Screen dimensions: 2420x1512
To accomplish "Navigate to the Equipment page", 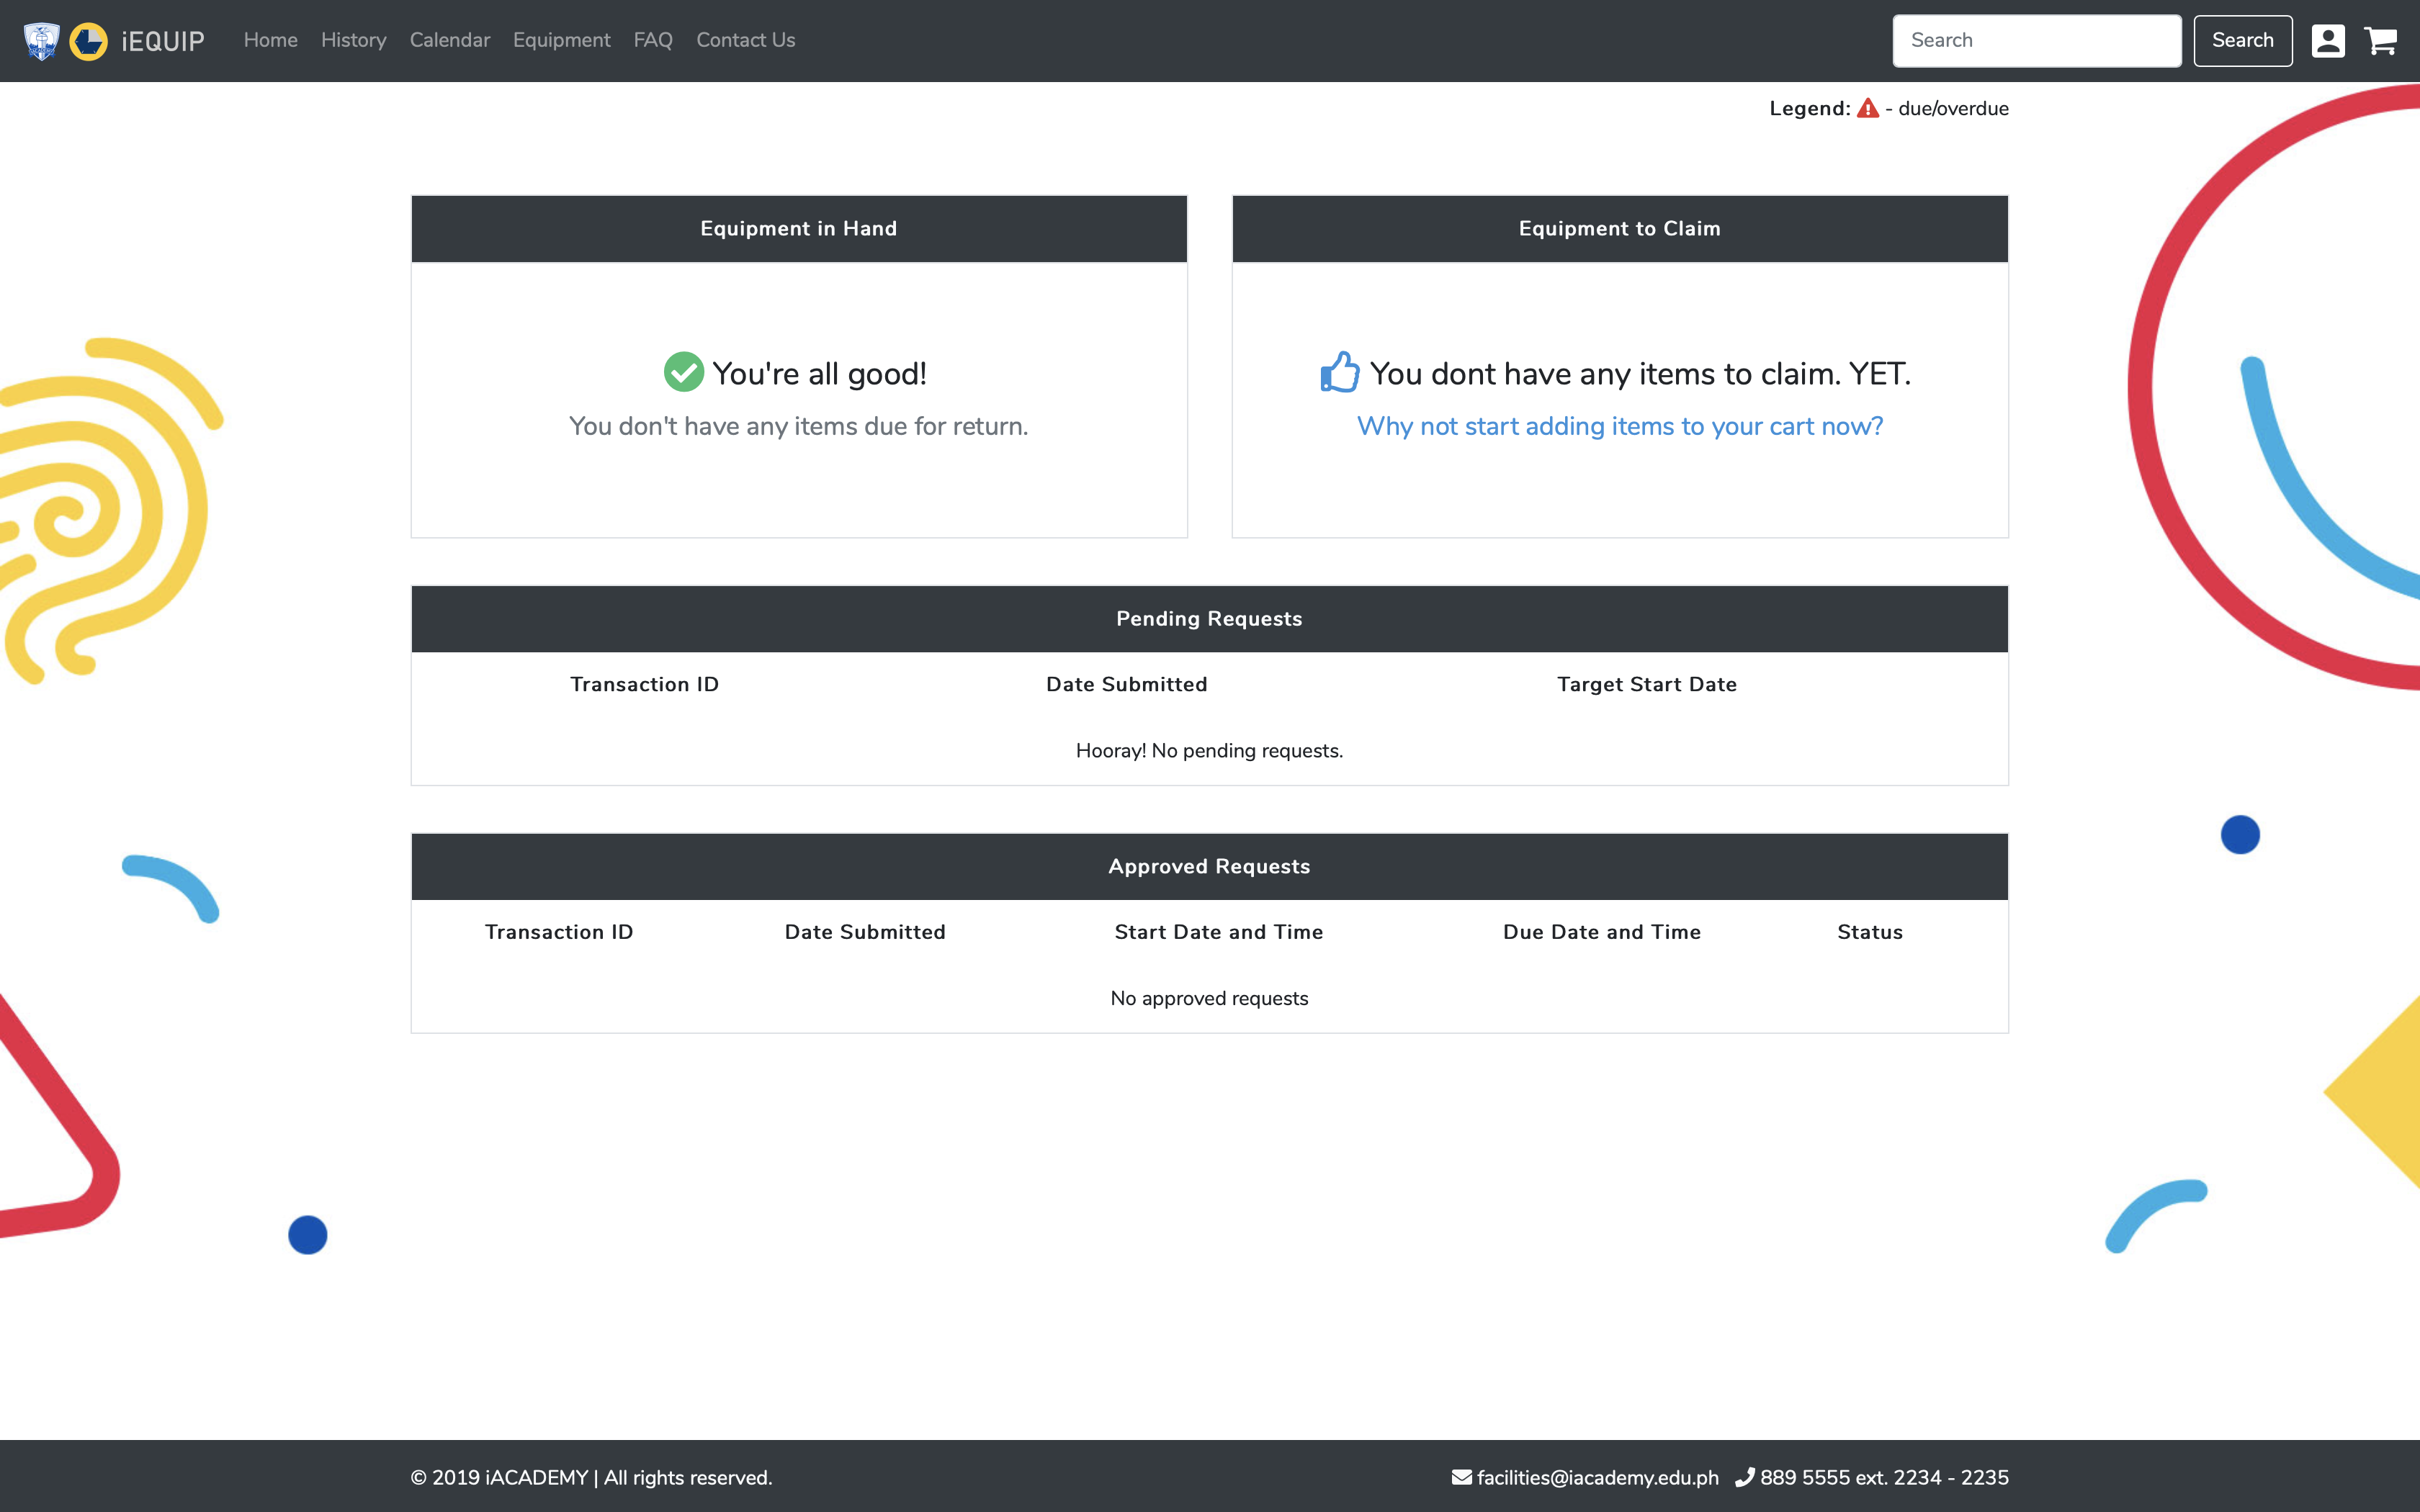I will coord(562,40).
